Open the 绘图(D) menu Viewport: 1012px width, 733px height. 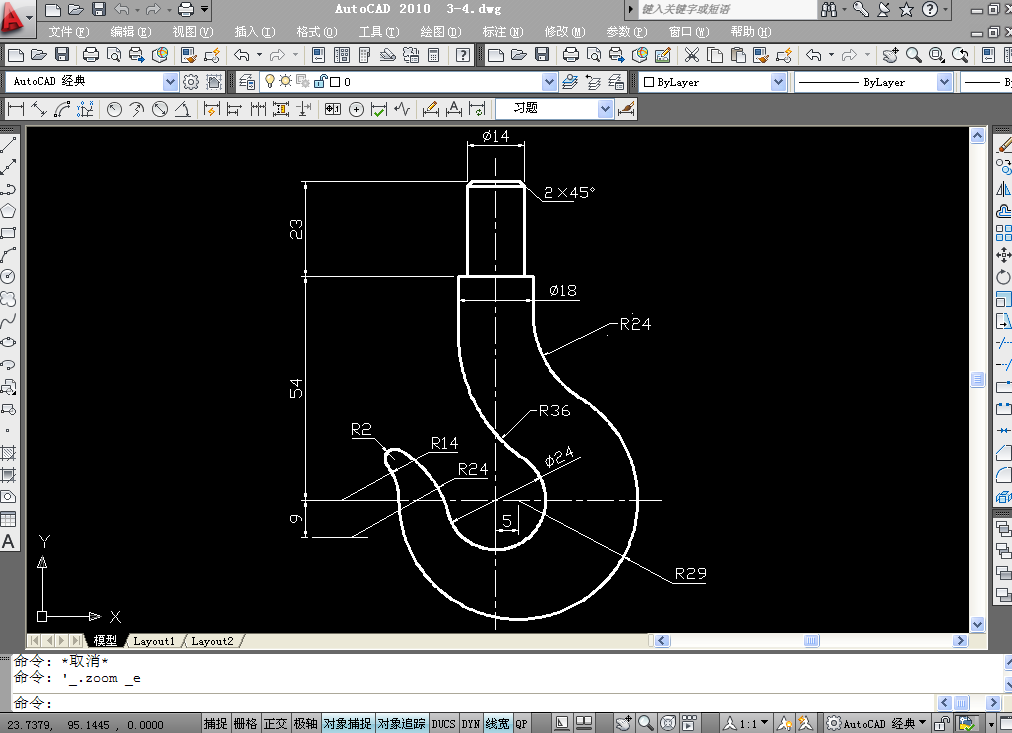coord(441,32)
